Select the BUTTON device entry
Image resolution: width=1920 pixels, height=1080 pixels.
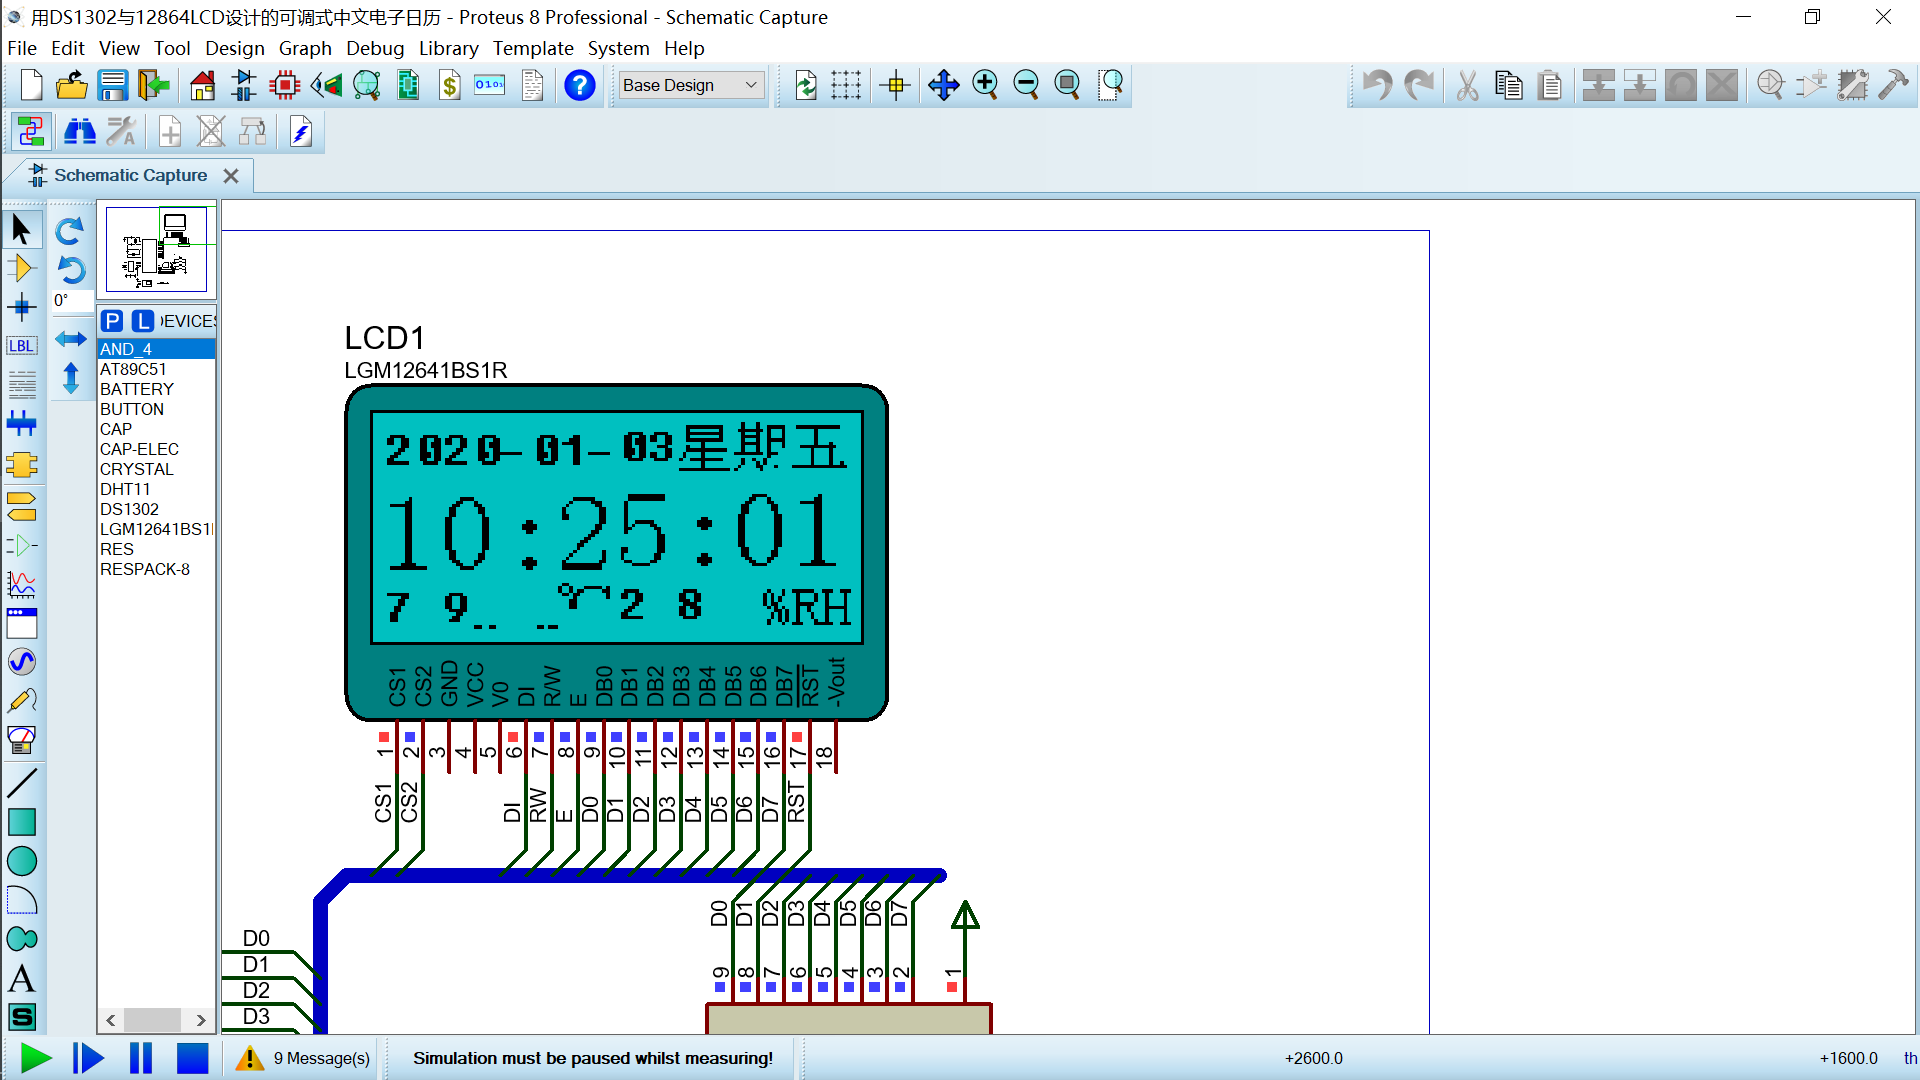[157, 409]
